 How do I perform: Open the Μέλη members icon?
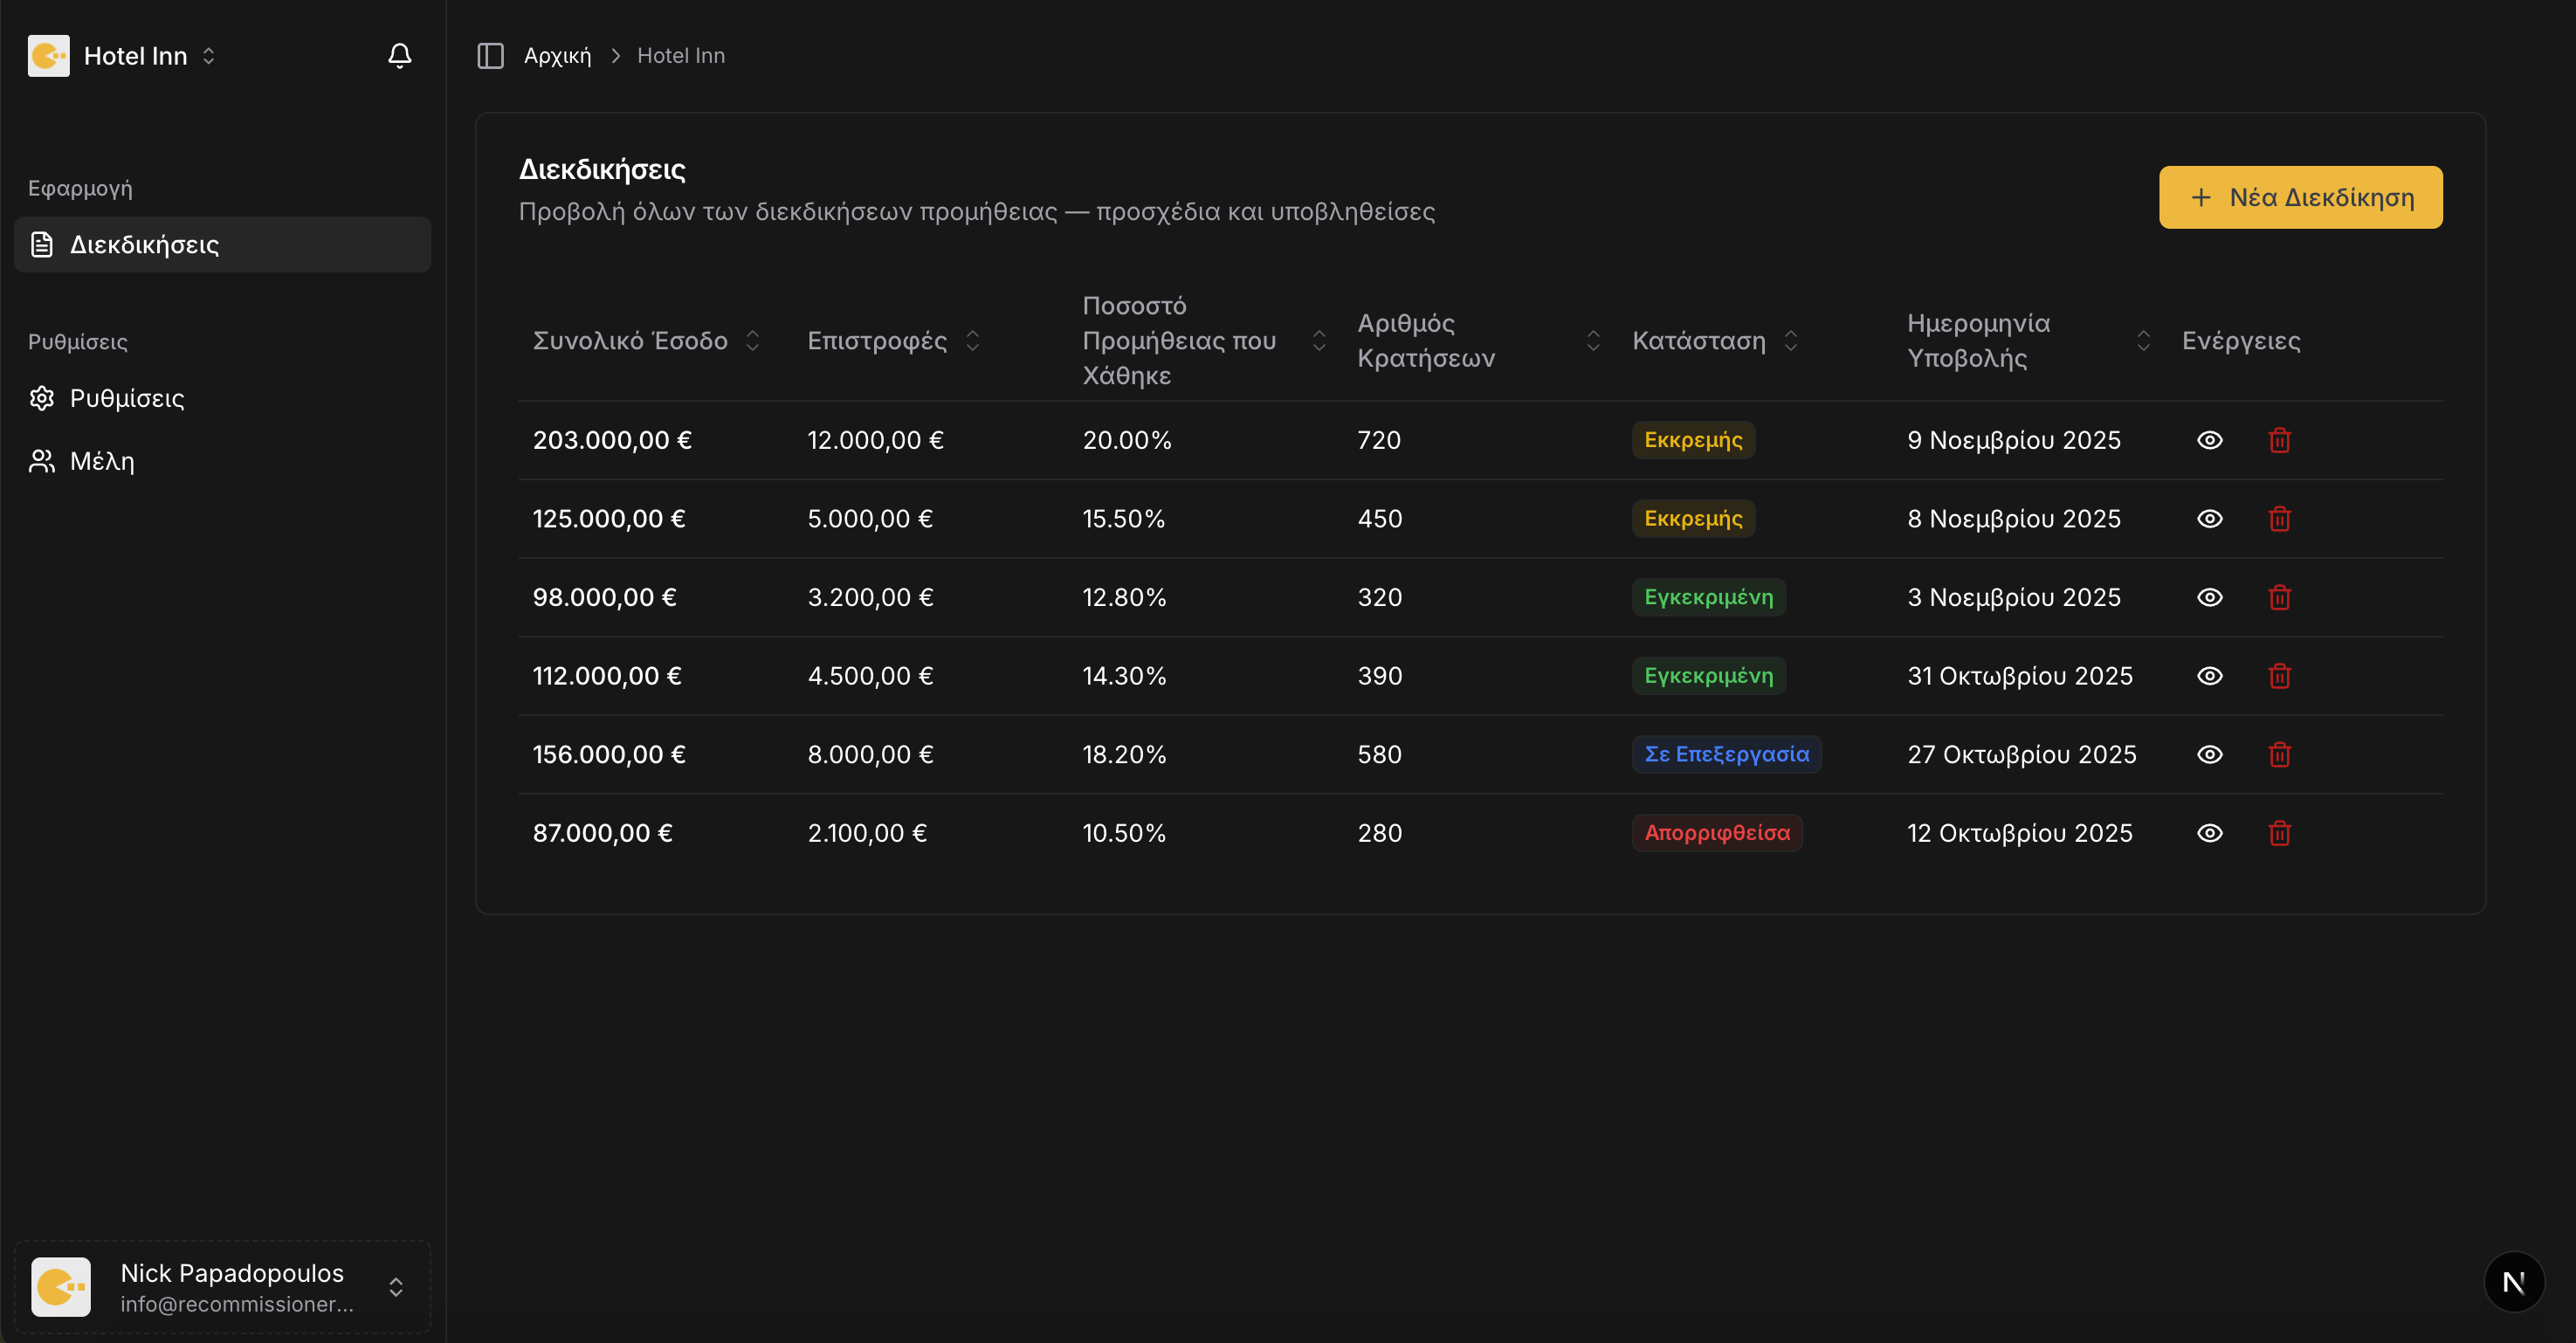41,460
